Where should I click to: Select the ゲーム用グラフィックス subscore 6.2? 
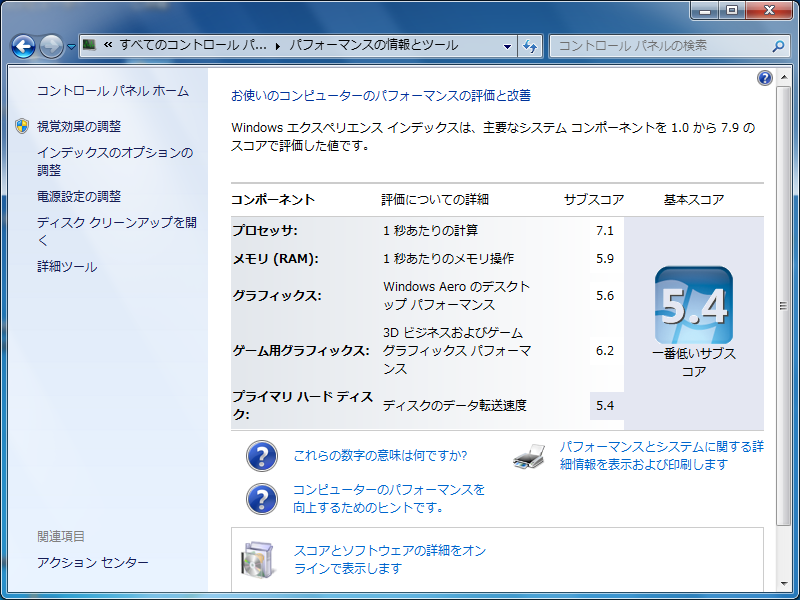point(605,351)
